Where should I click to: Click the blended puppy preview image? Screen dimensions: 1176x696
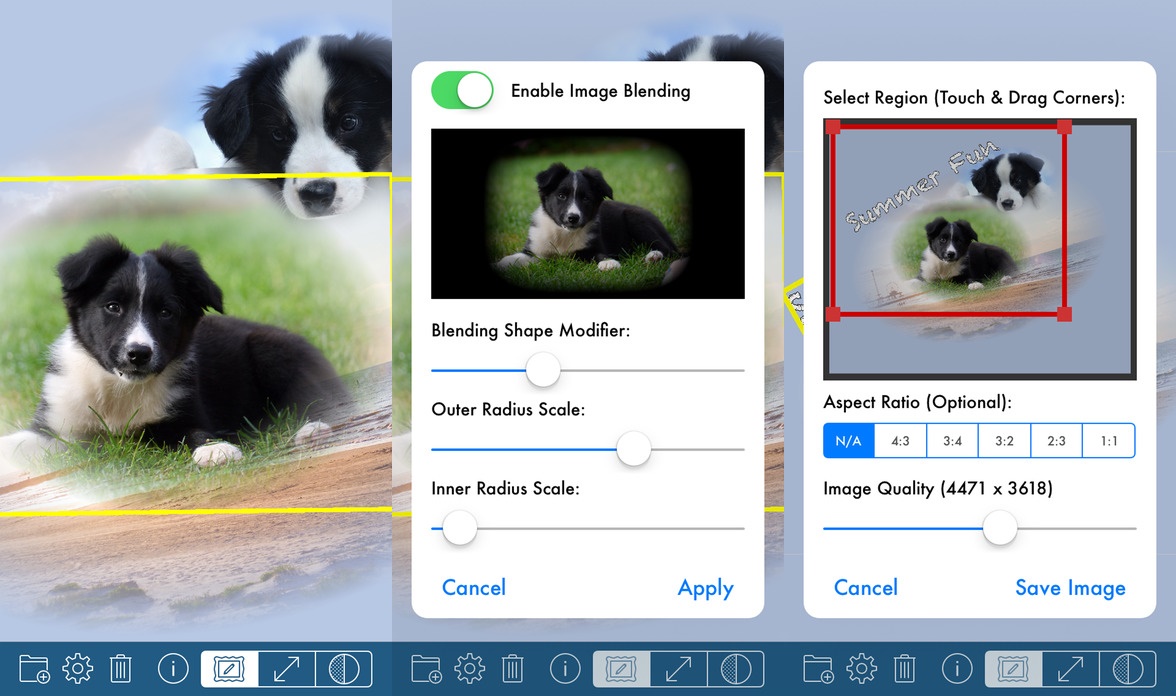pos(587,213)
